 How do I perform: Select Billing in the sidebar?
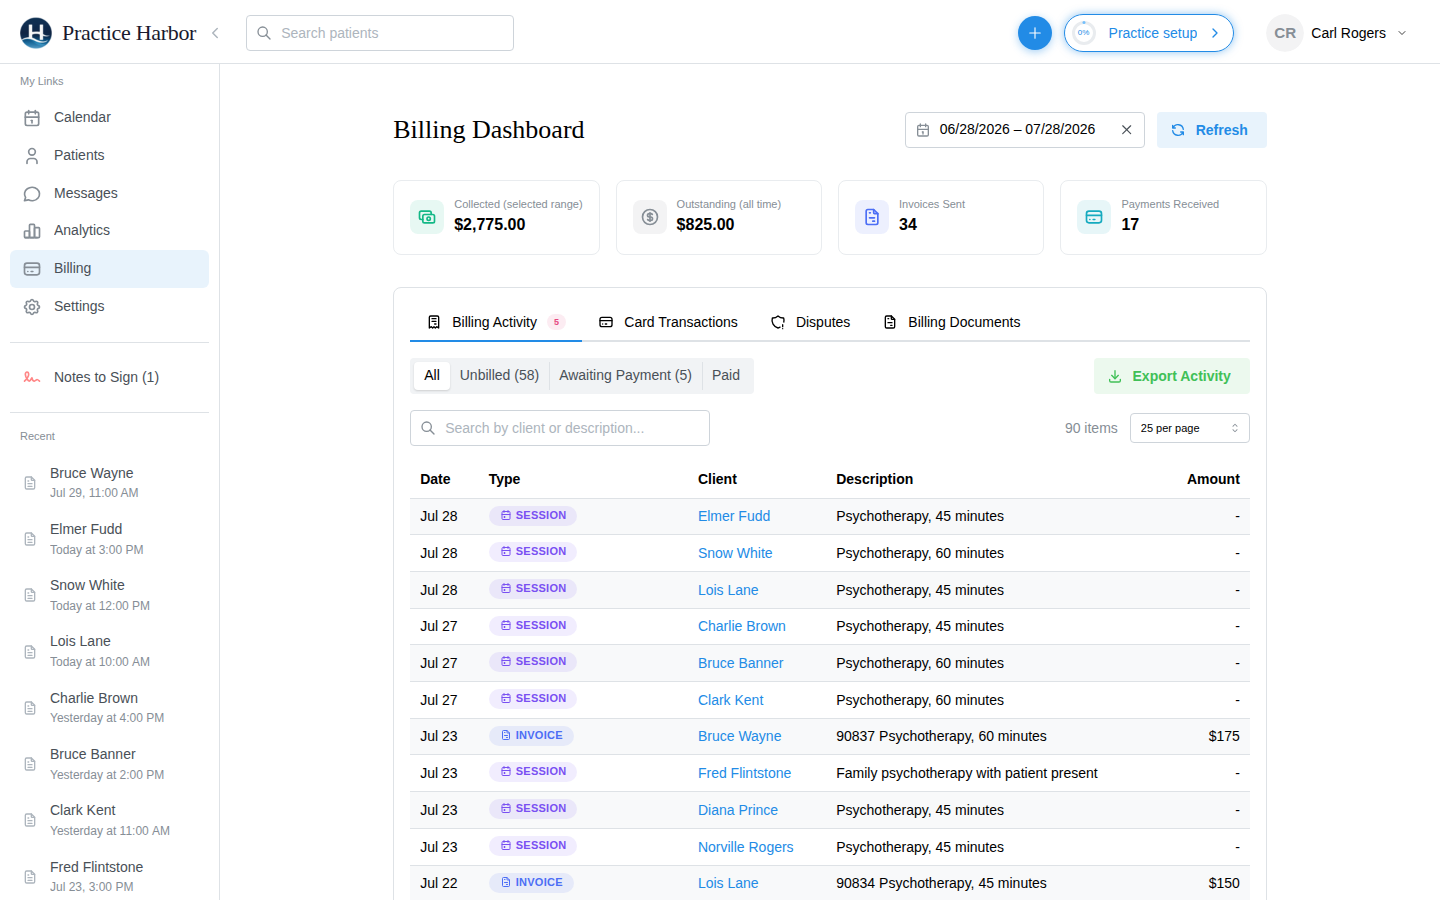coord(109,269)
